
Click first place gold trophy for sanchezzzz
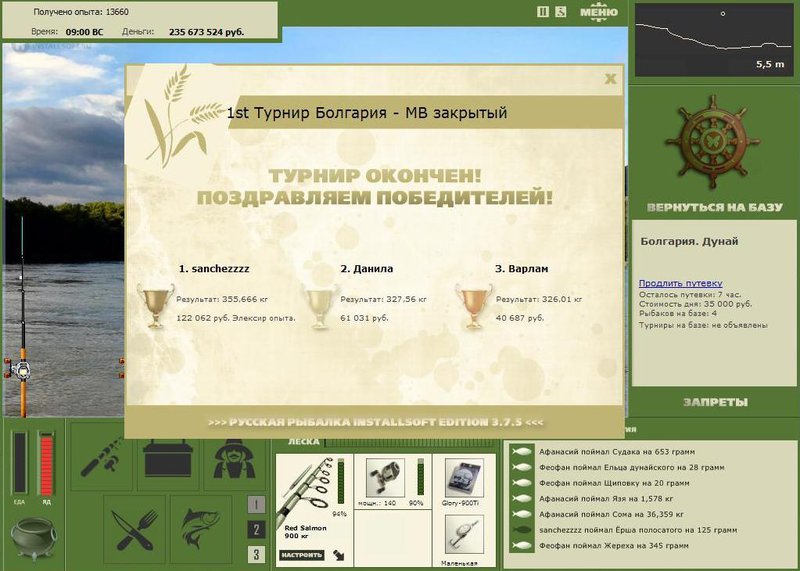pyautogui.click(x=156, y=306)
